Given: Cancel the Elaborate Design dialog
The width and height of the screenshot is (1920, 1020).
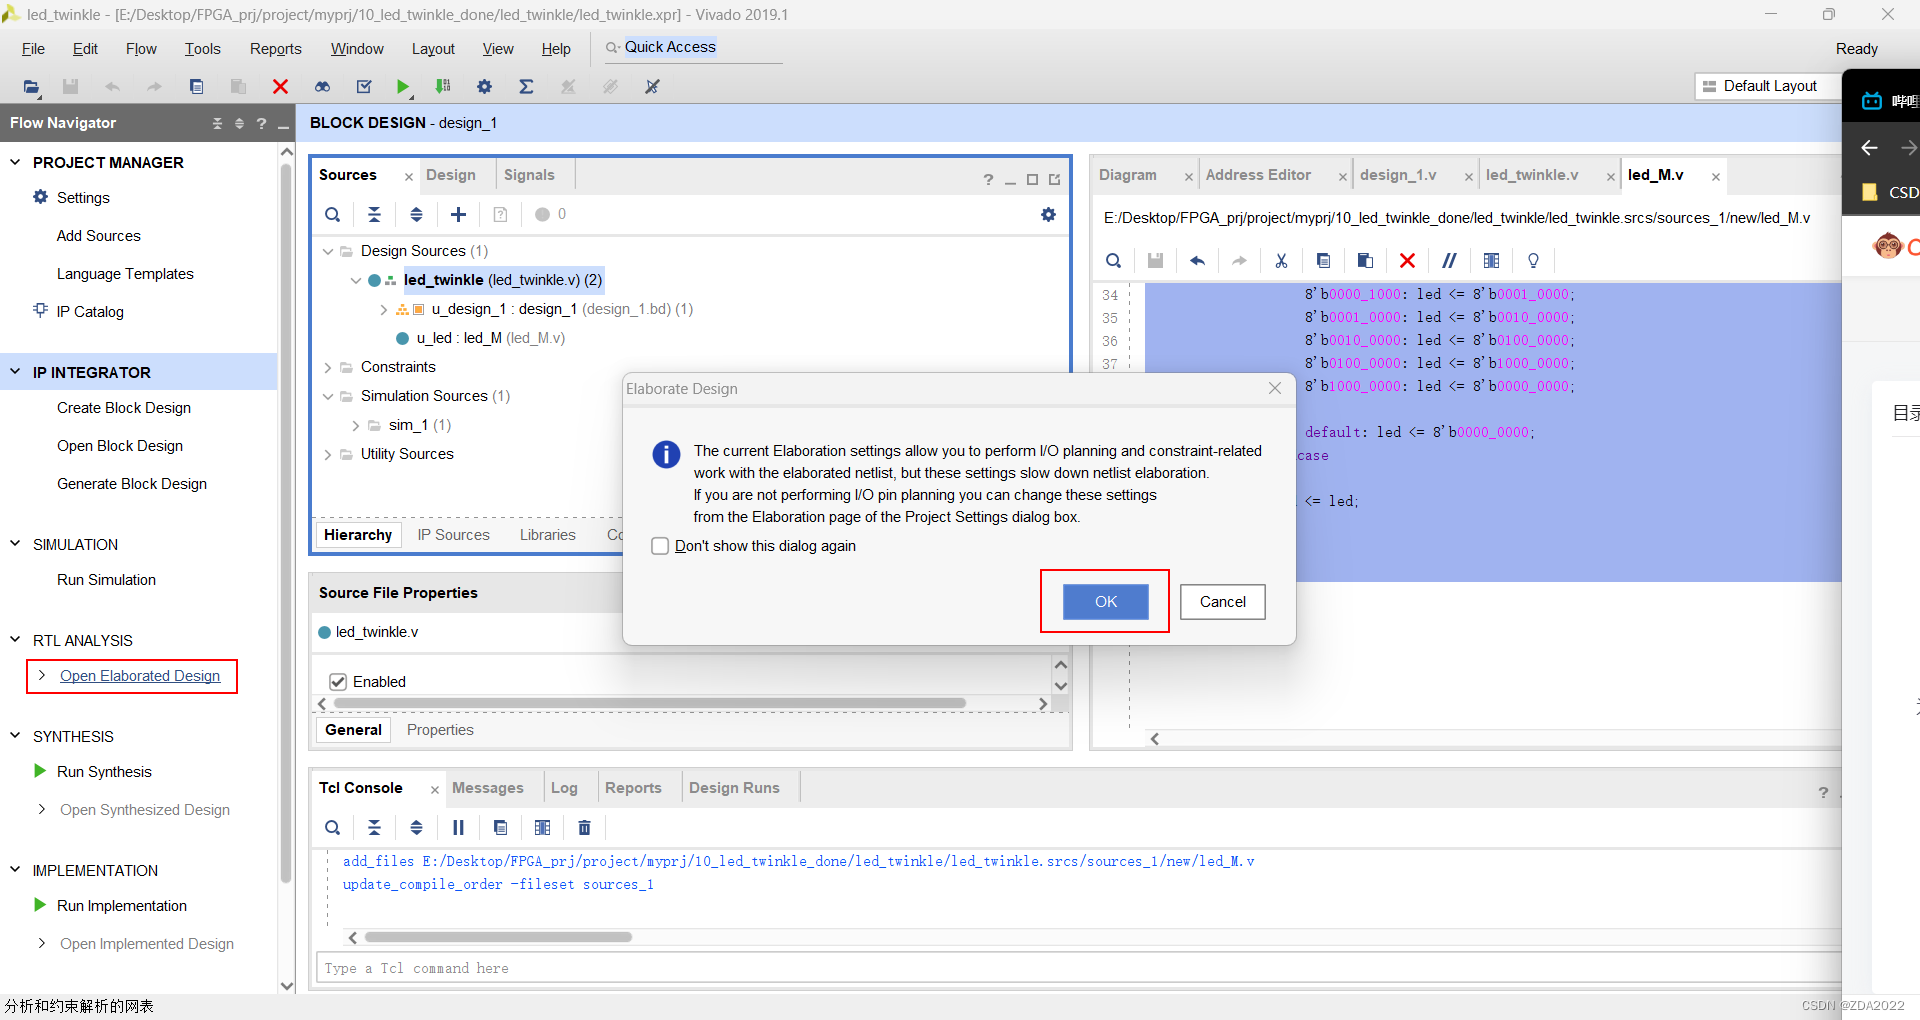Looking at the screenshot, I should pyautogui.click(x=1223, y=602).
